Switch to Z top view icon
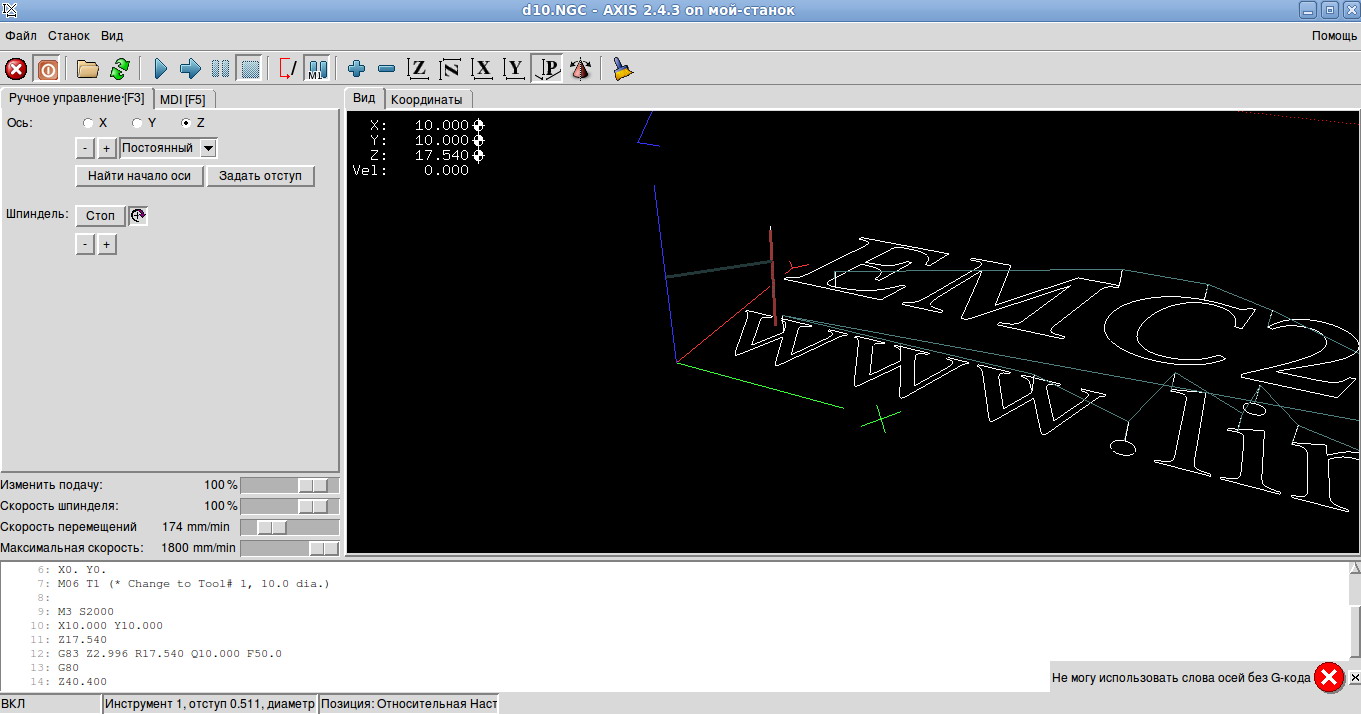 419,69
